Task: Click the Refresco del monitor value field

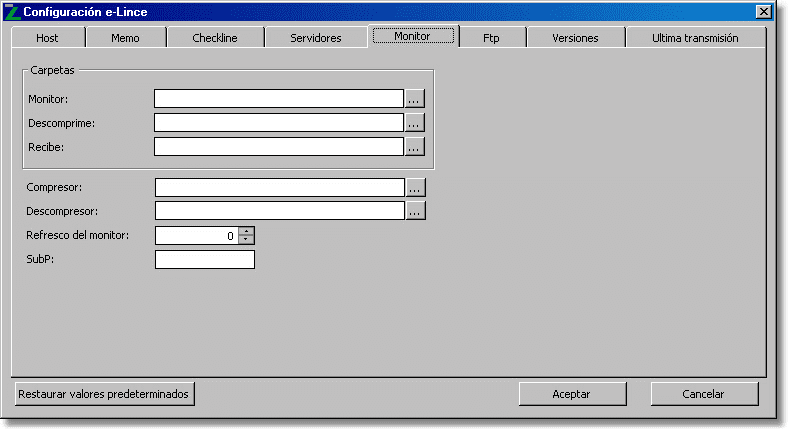Action: click(x=197, y=235)
